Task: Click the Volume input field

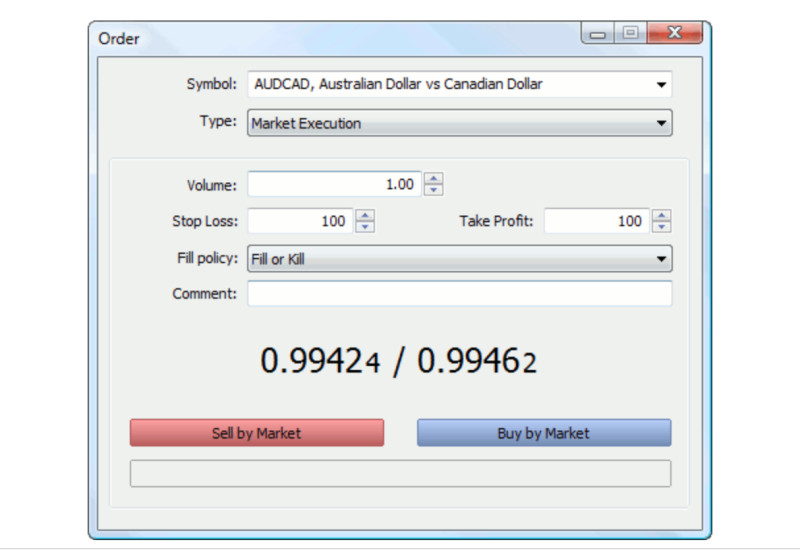Action: click(x=334, y=184)
